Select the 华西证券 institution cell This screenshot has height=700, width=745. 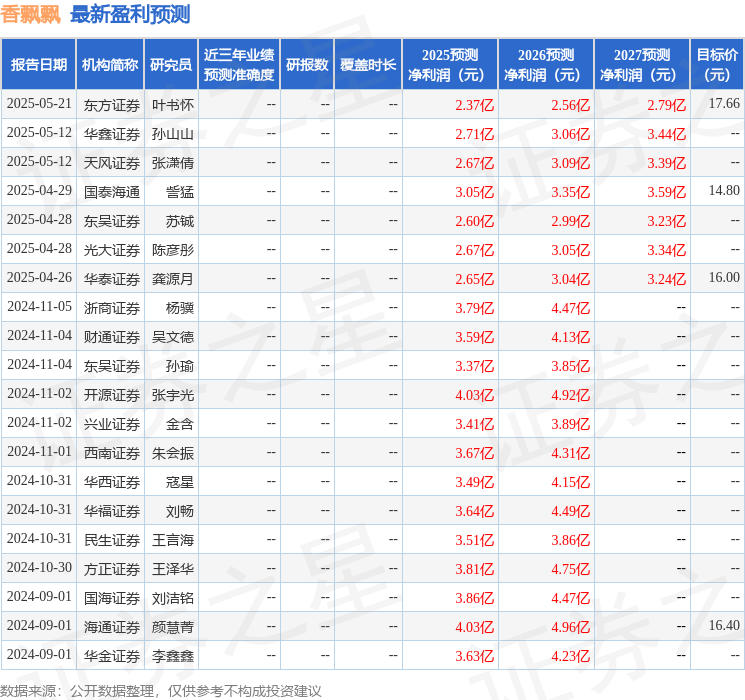pos(112,482)
